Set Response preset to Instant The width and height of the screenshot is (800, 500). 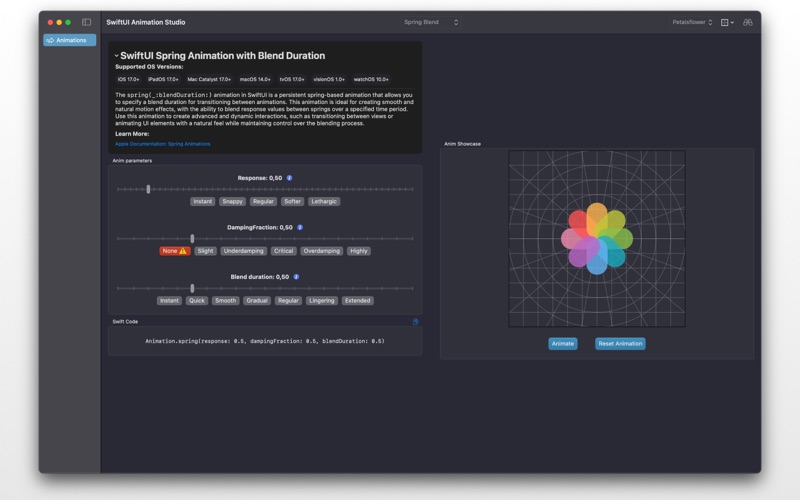(x=203, y=202)
